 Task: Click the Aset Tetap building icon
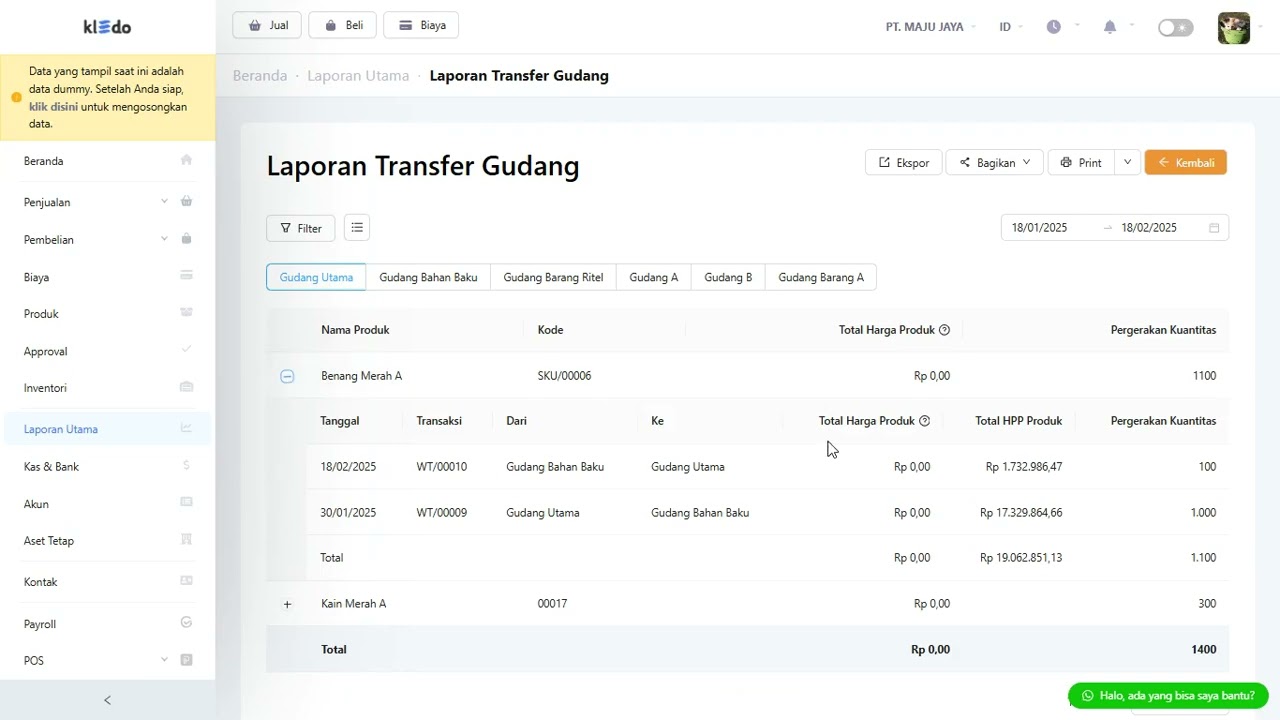coord(186,540)
